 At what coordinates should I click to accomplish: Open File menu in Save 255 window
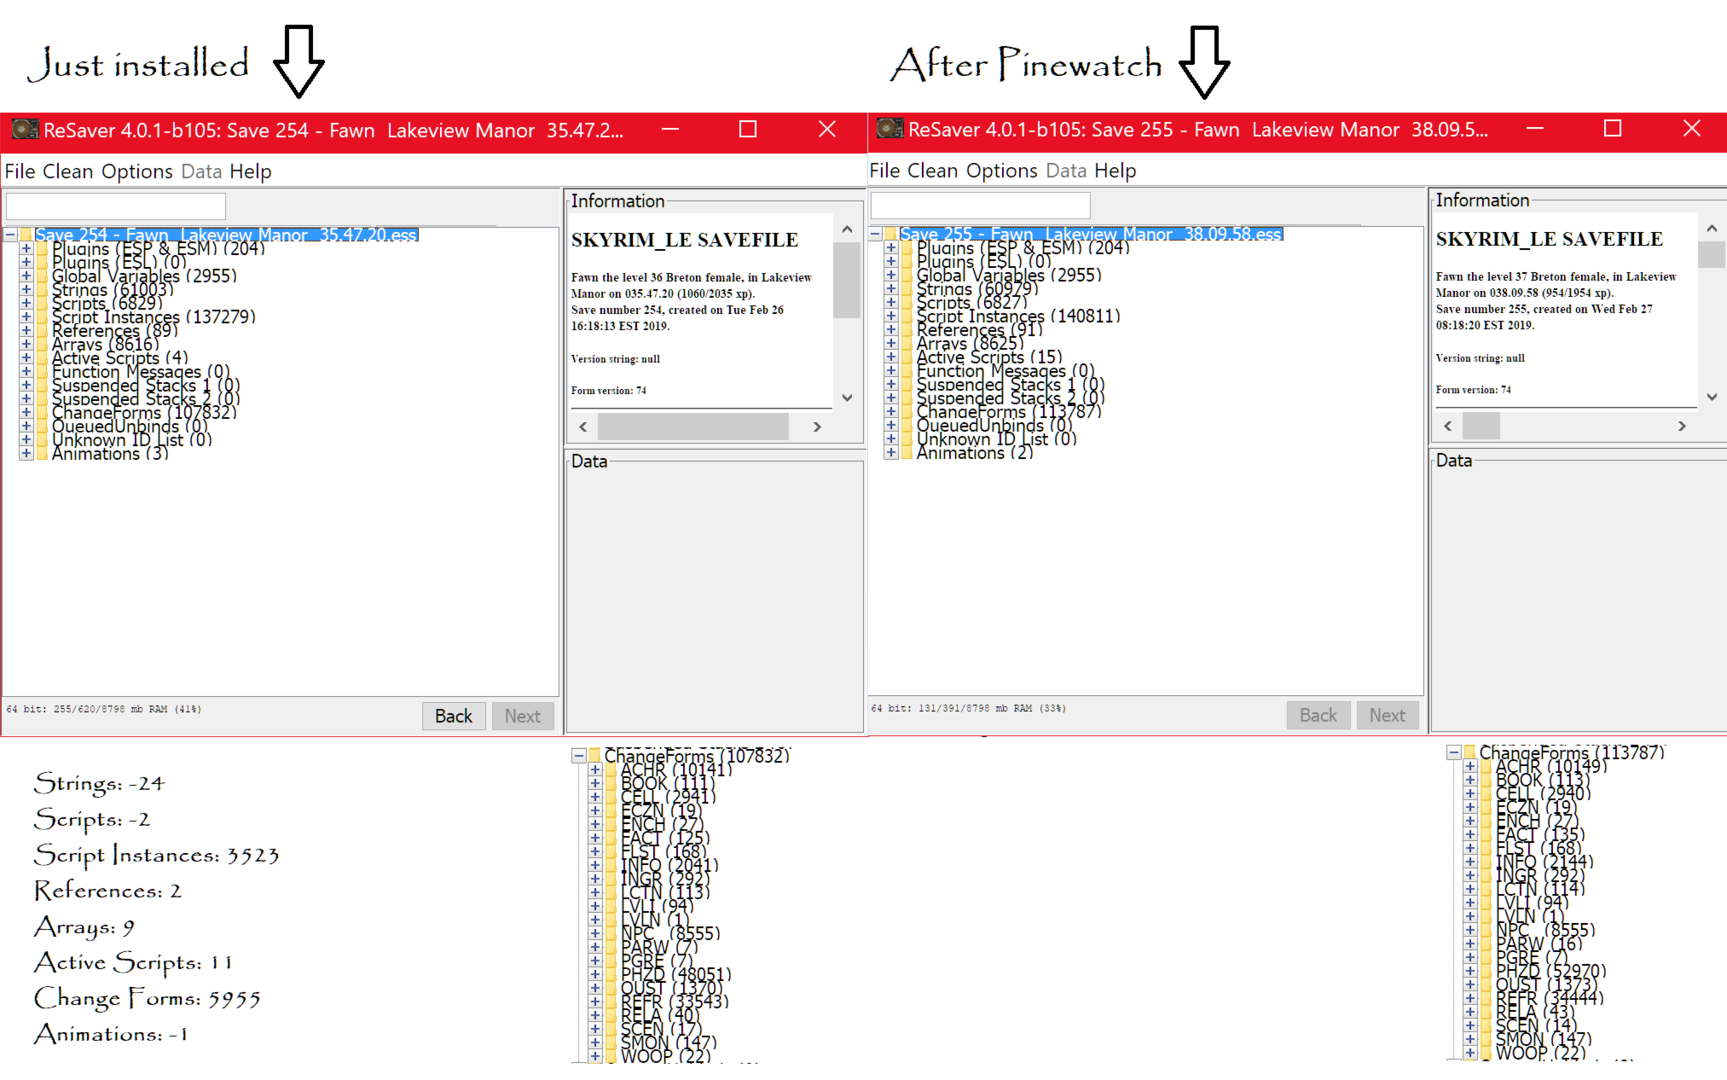point(885,170)
